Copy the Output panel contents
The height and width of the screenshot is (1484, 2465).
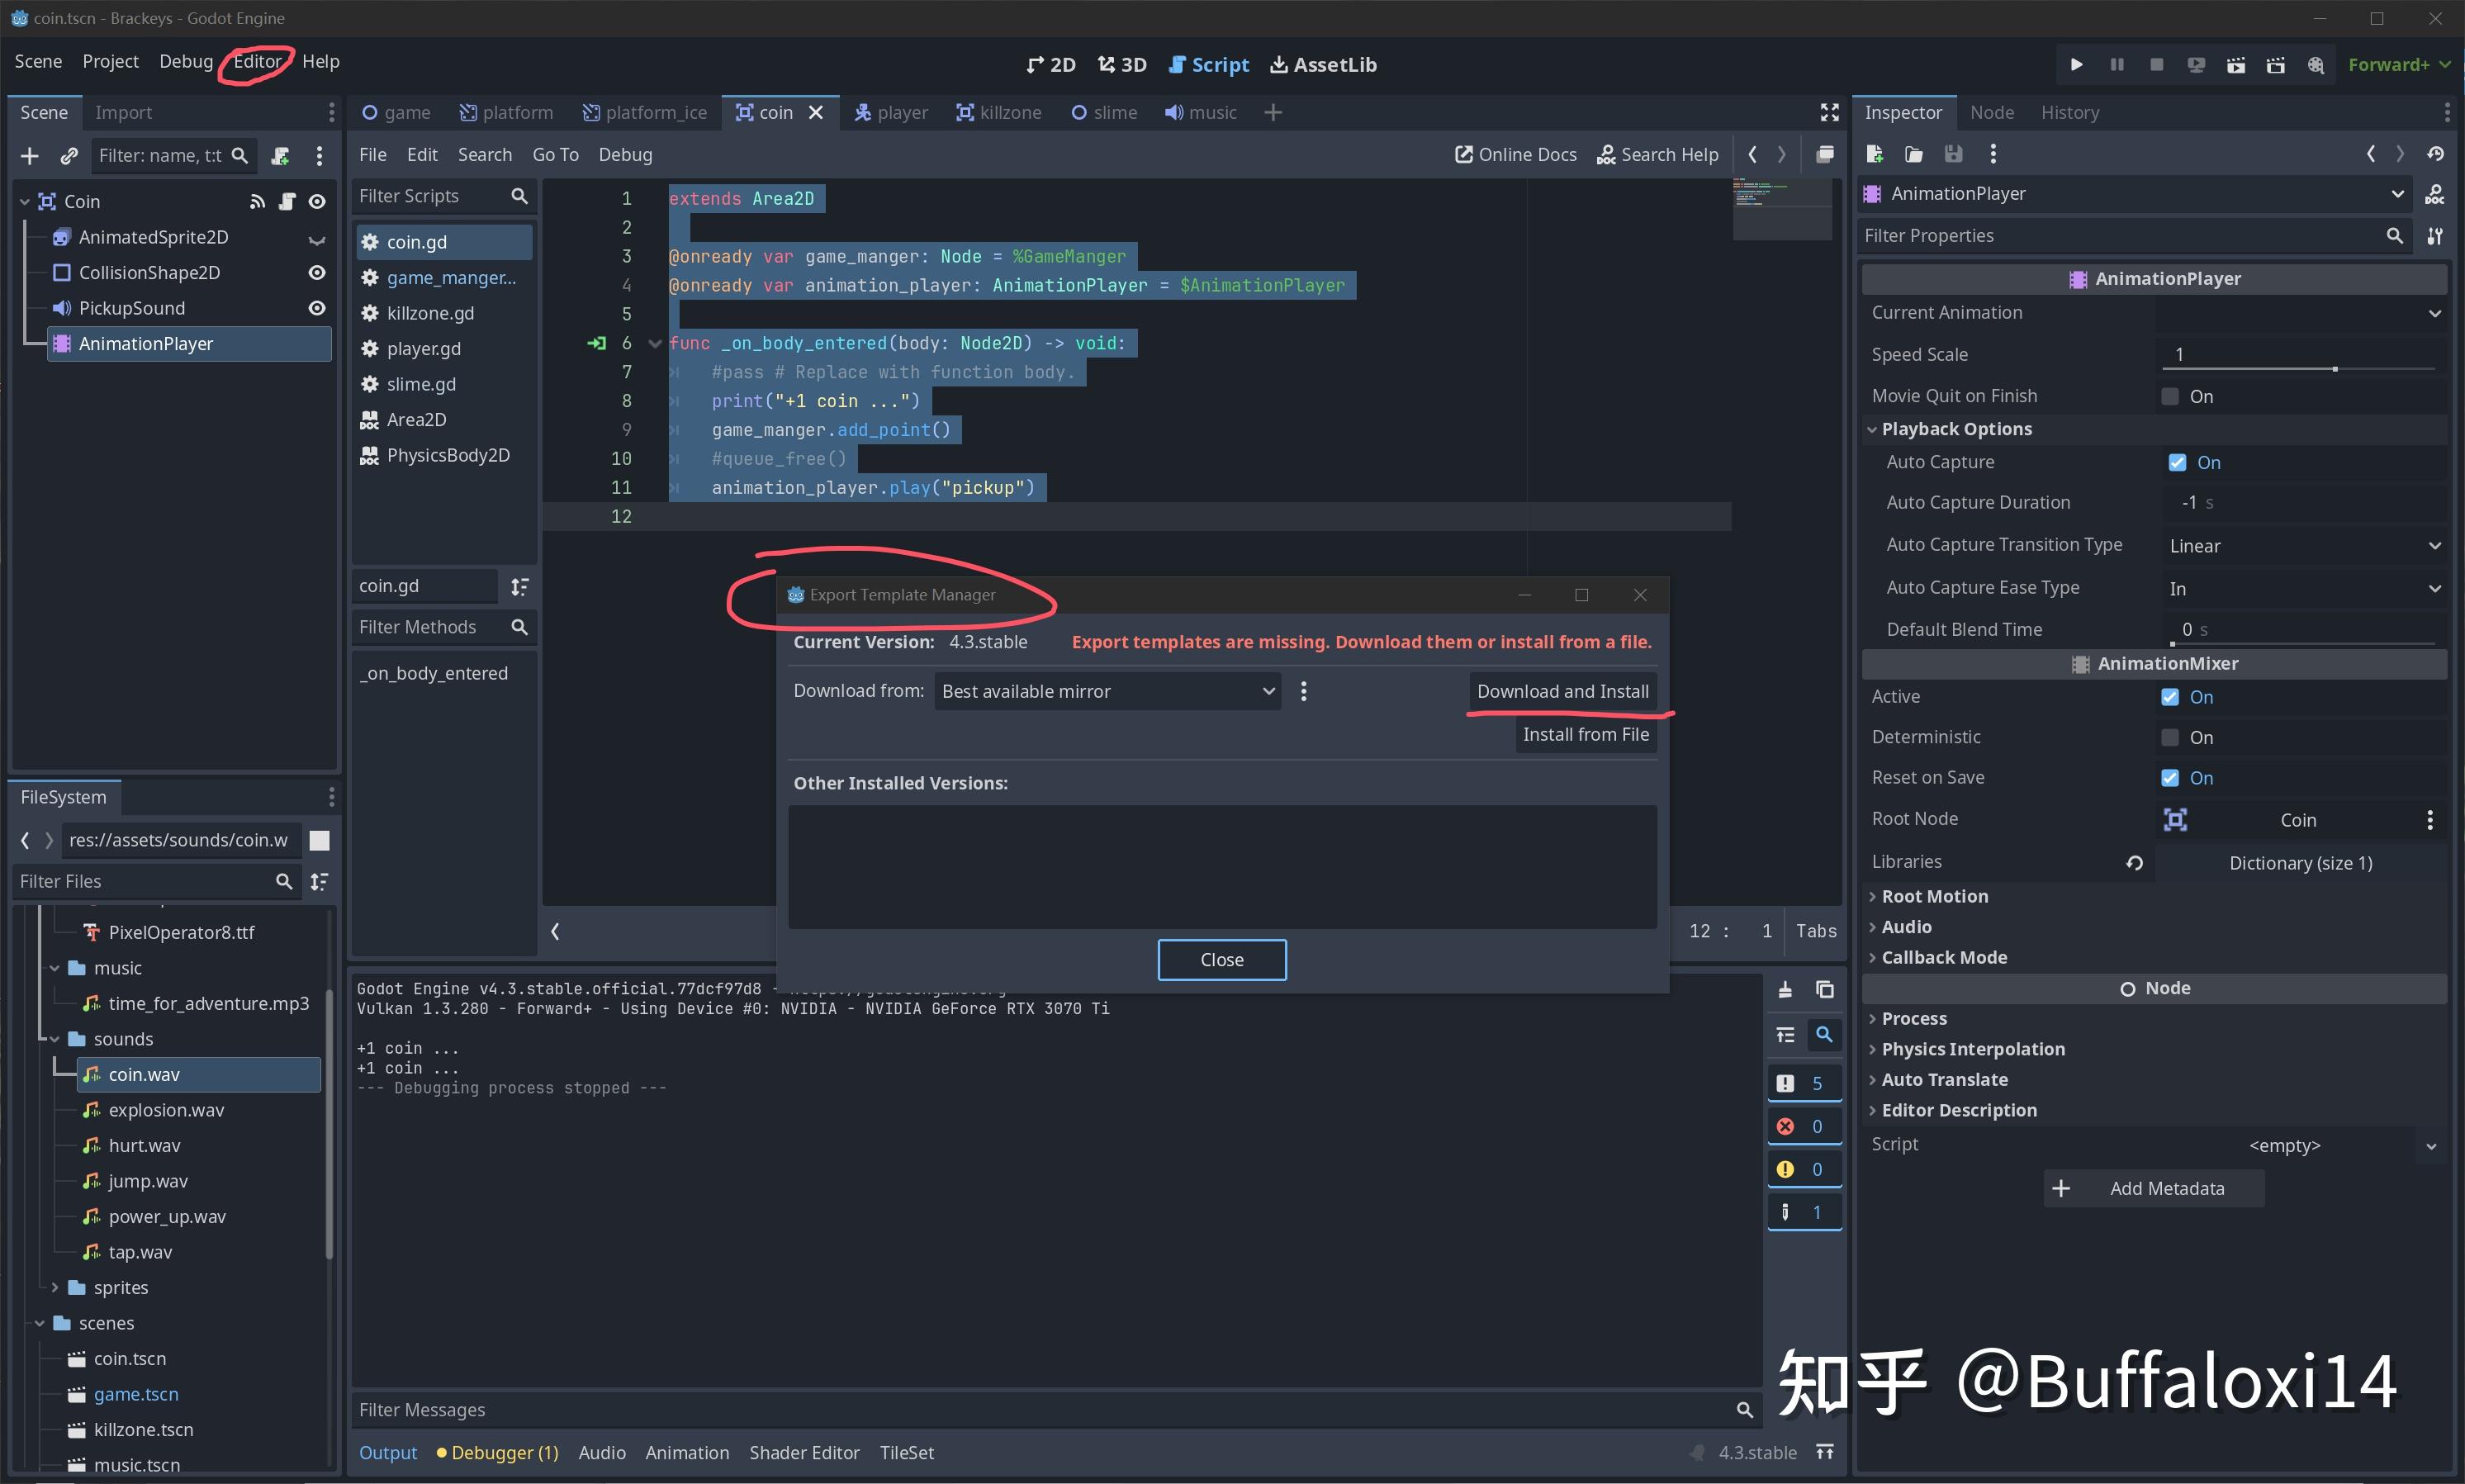click(x=1824, y=990)
